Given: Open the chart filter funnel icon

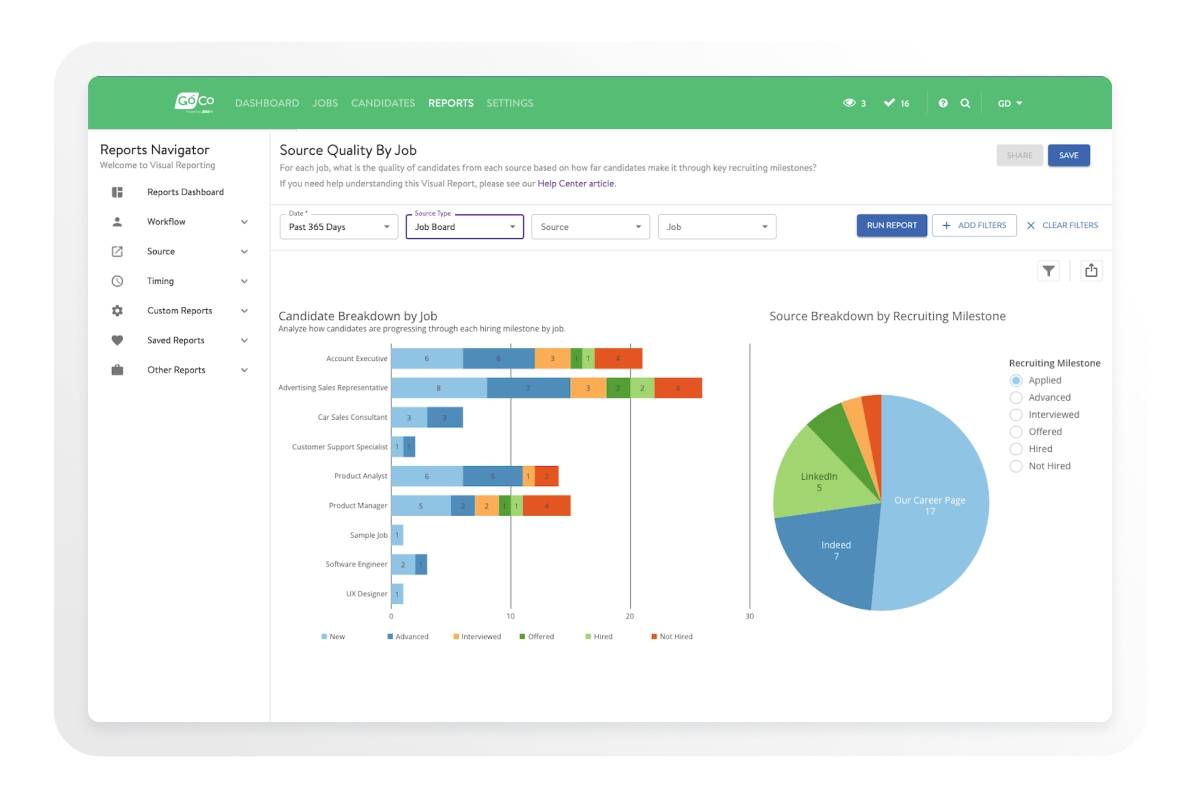Looking at the screenshot, I should tap(1049, 270).
